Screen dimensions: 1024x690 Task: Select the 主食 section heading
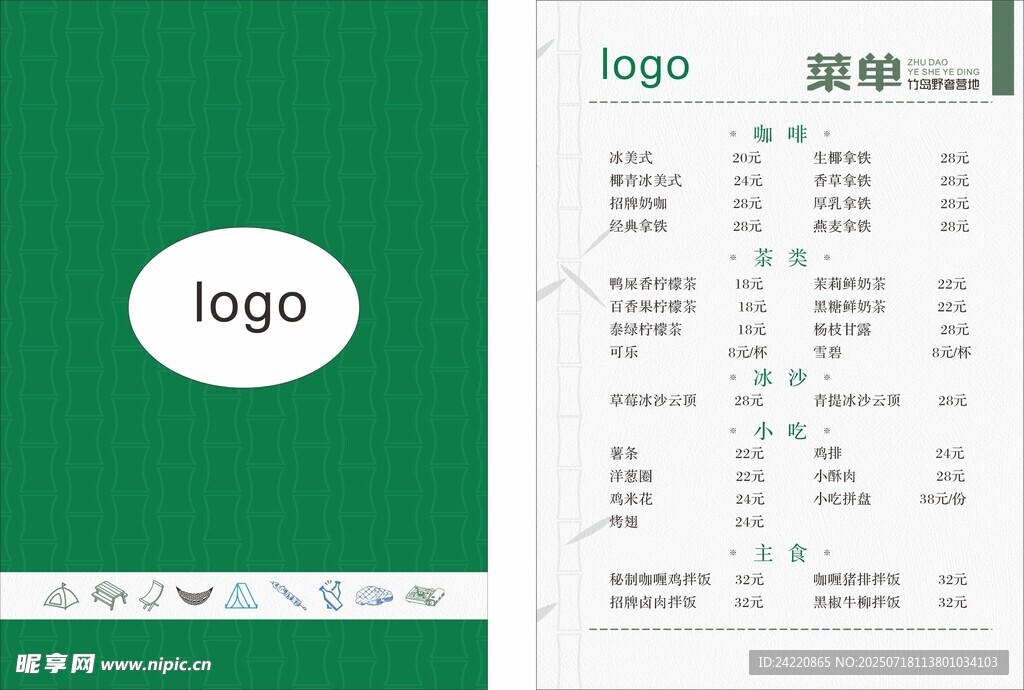coord(780,552)
